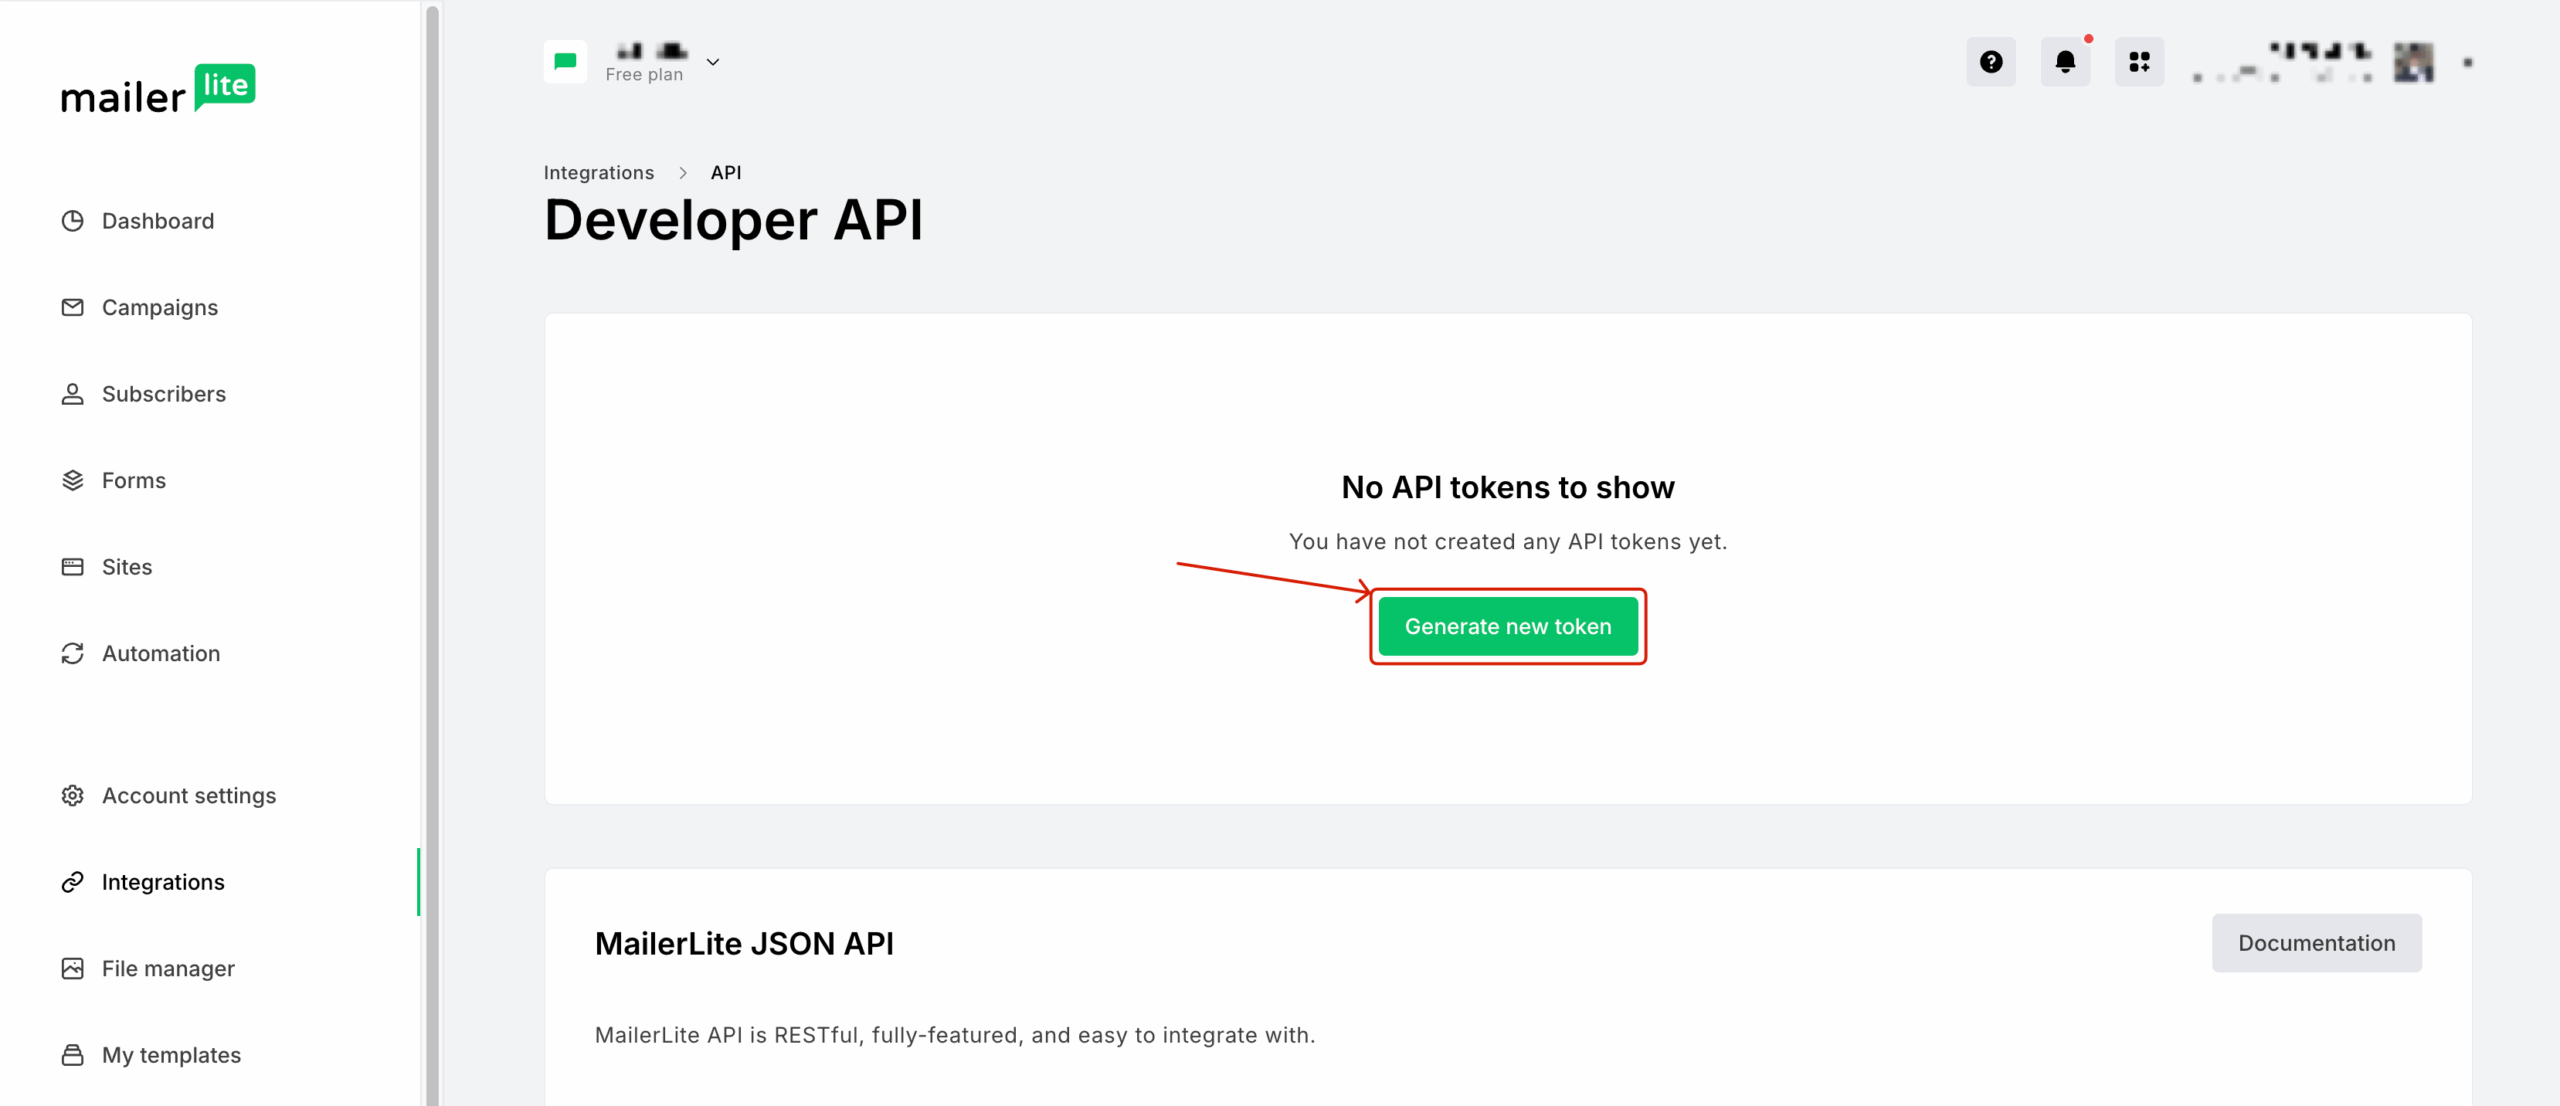This screenshot has width=2560, height=1106.
Task: Open Account settings
Action: click(x=189, y=795)
